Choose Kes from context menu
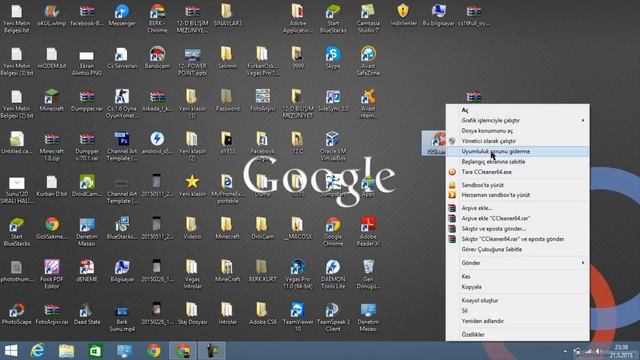The width and height of the screenshot is (640, 360). tap(518, 276)
